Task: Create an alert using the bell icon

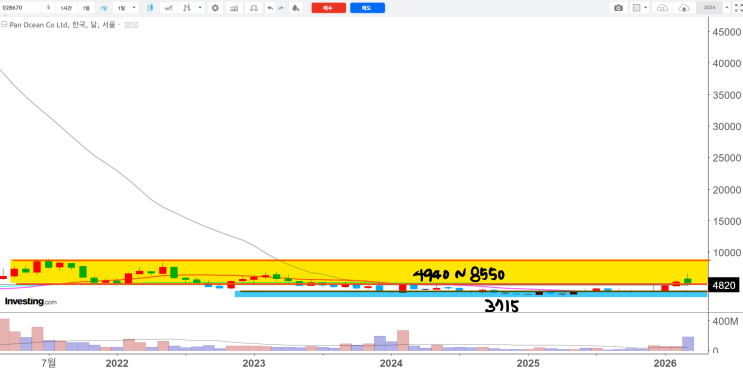Action: pyautogui.click(x=296, y=8)
